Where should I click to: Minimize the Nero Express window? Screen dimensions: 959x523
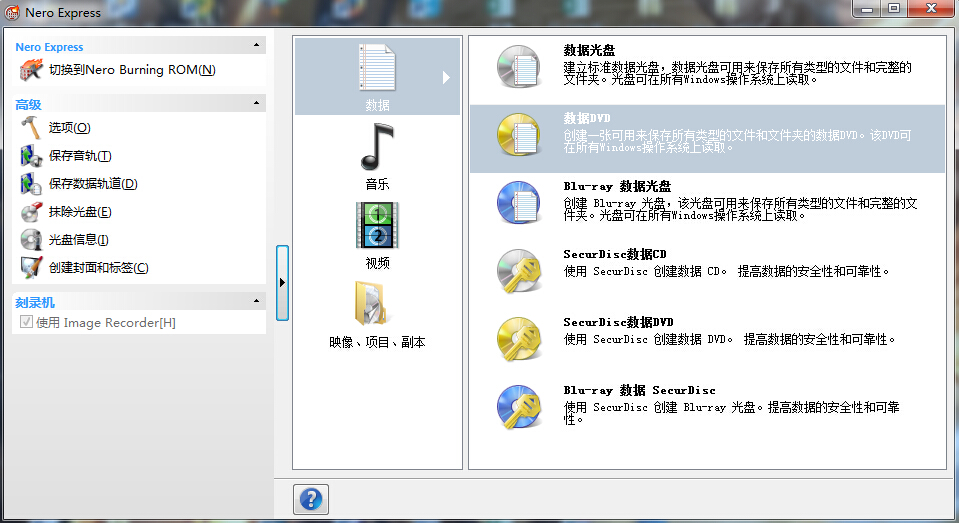[867, 9]
